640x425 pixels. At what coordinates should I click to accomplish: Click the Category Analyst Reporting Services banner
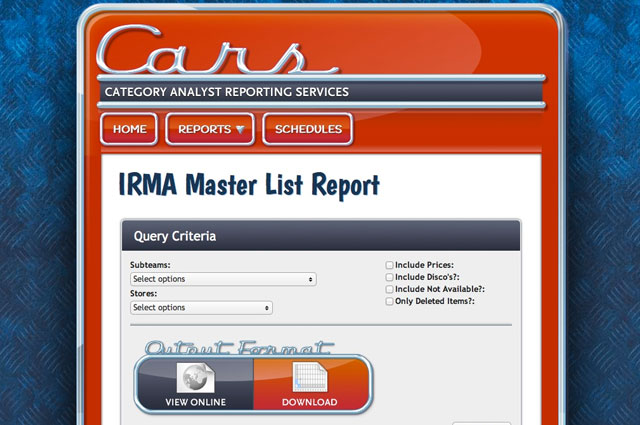point(227,93)
